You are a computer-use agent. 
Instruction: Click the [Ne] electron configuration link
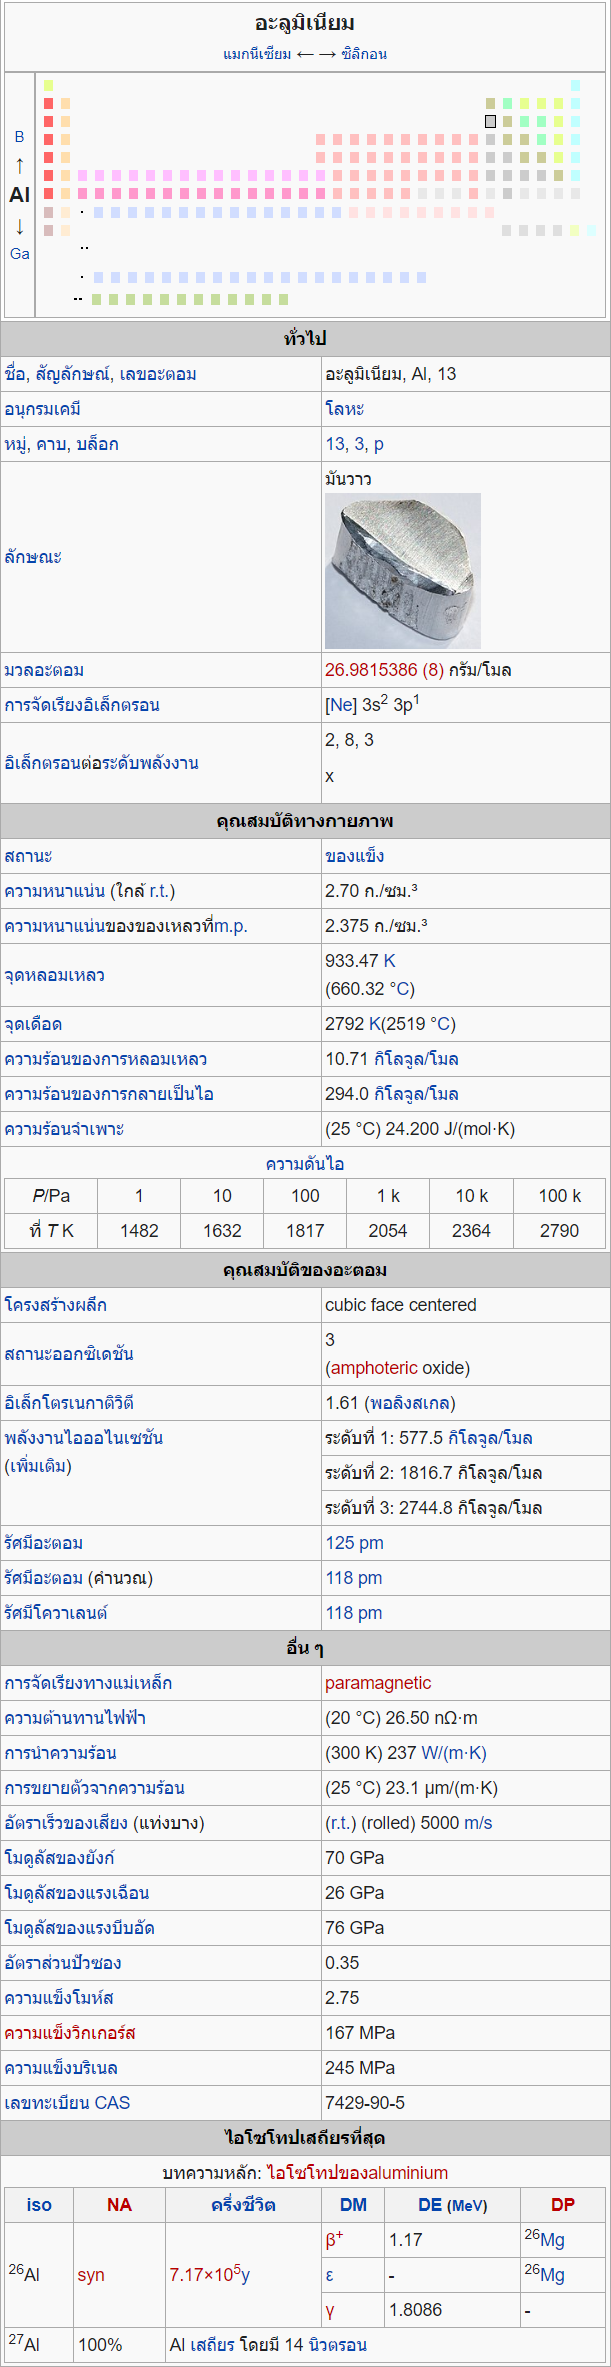(340, 705)
